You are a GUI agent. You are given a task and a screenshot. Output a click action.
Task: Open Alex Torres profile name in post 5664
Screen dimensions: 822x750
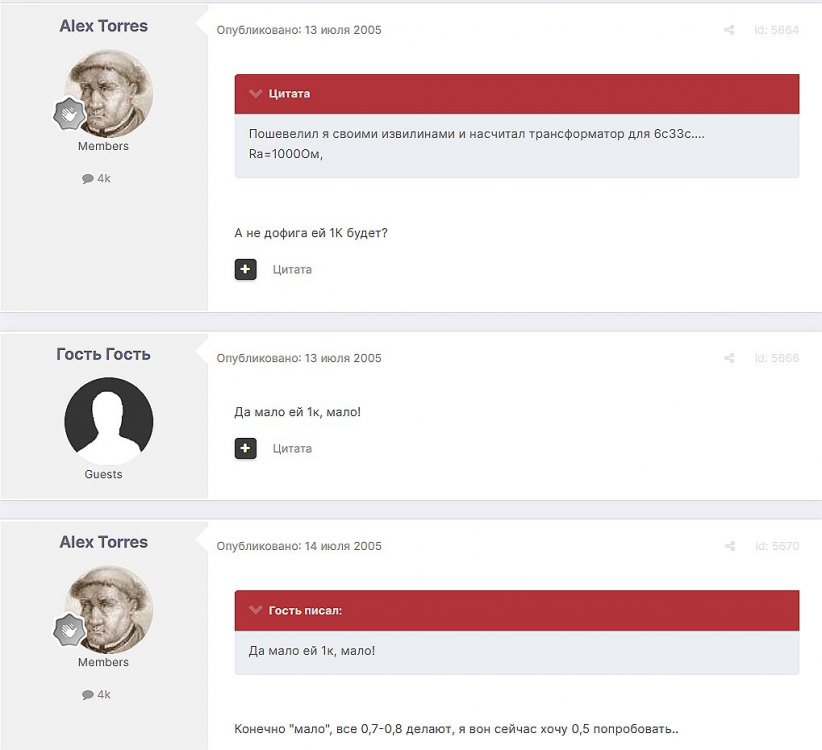pos(103,26)
